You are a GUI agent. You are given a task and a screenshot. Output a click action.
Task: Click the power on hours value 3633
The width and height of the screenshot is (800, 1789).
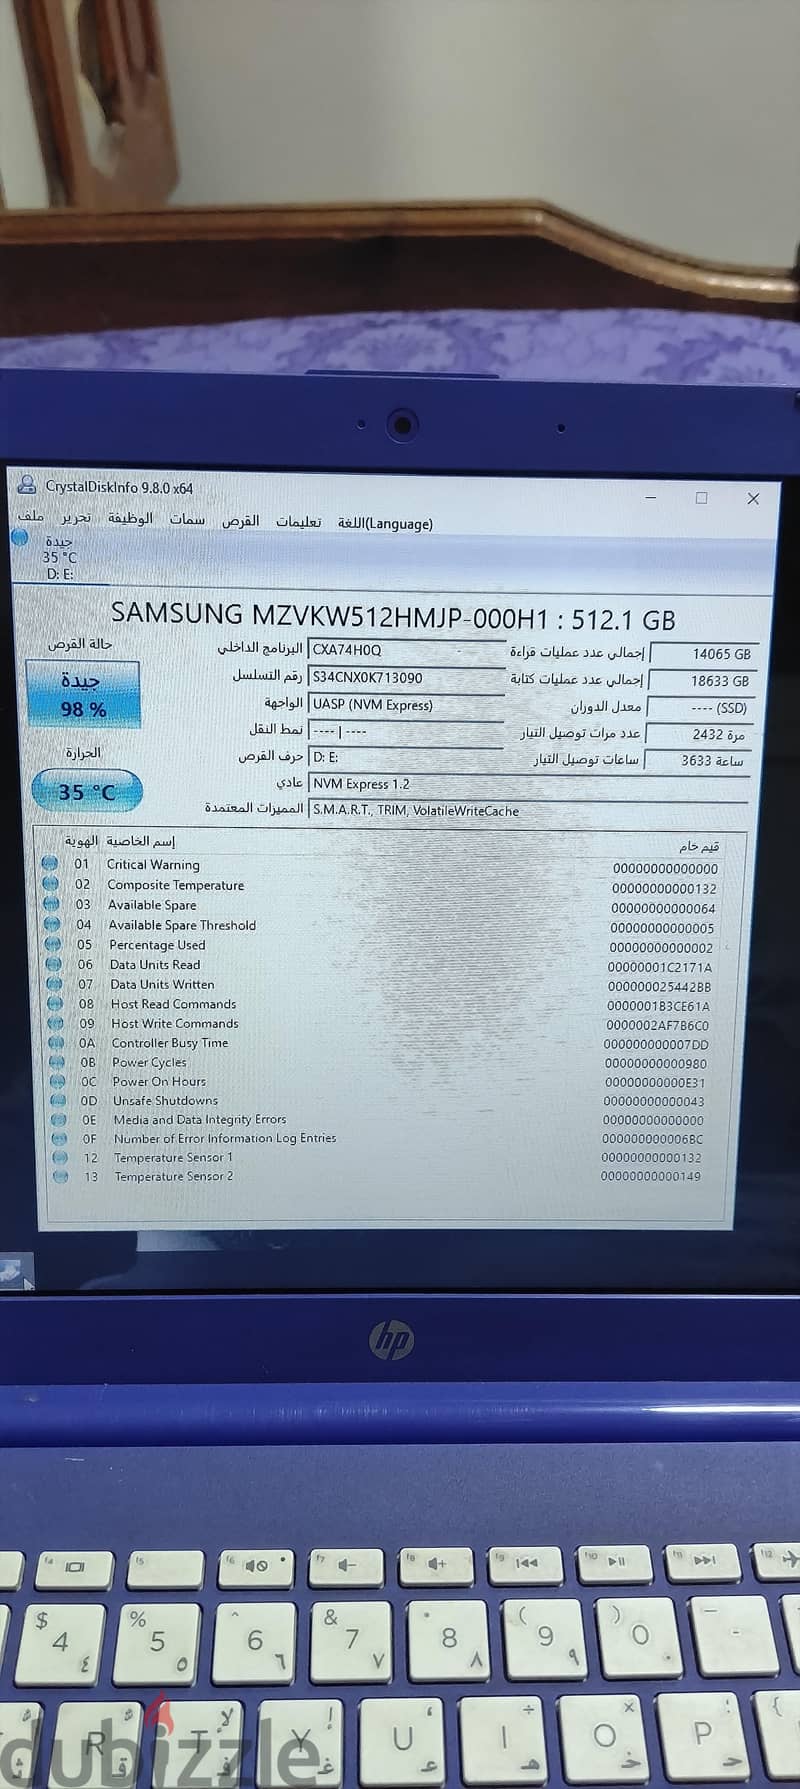coord(698,760)
